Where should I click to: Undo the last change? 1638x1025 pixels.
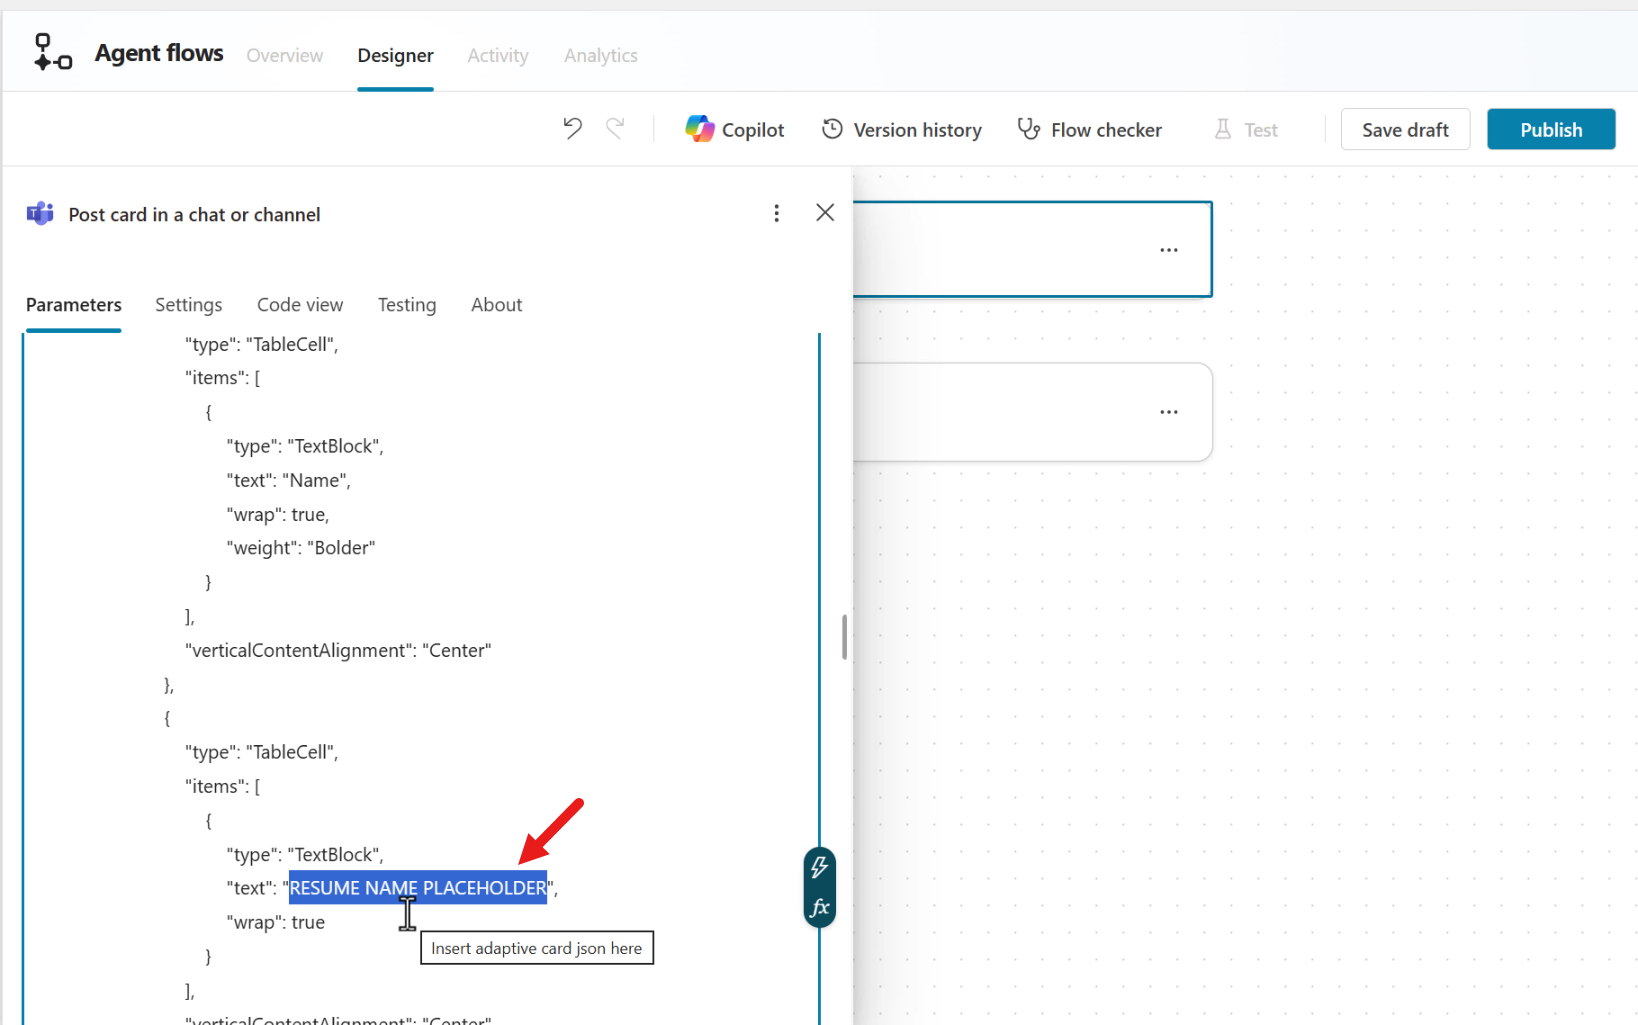pos(572,129)
